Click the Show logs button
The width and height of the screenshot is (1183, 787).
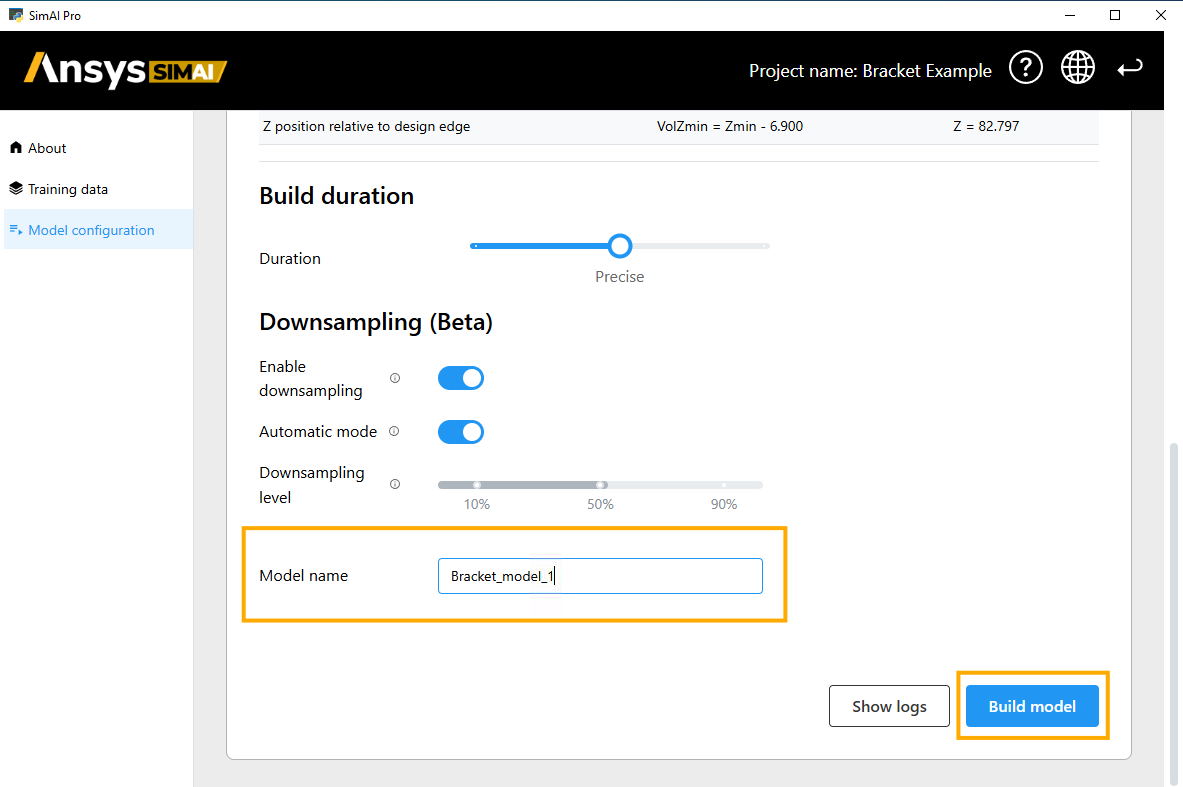889,706
